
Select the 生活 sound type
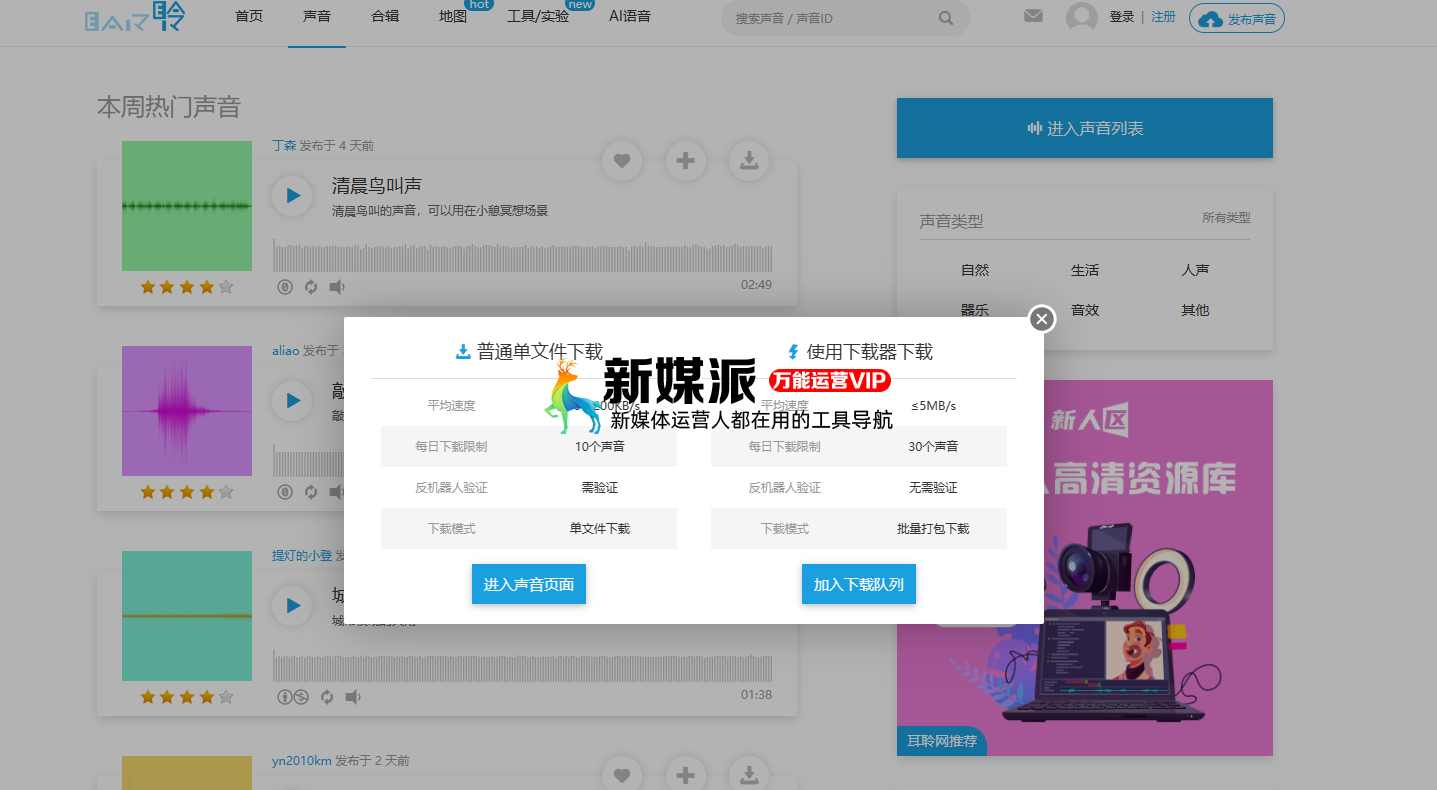[1085, 270]
